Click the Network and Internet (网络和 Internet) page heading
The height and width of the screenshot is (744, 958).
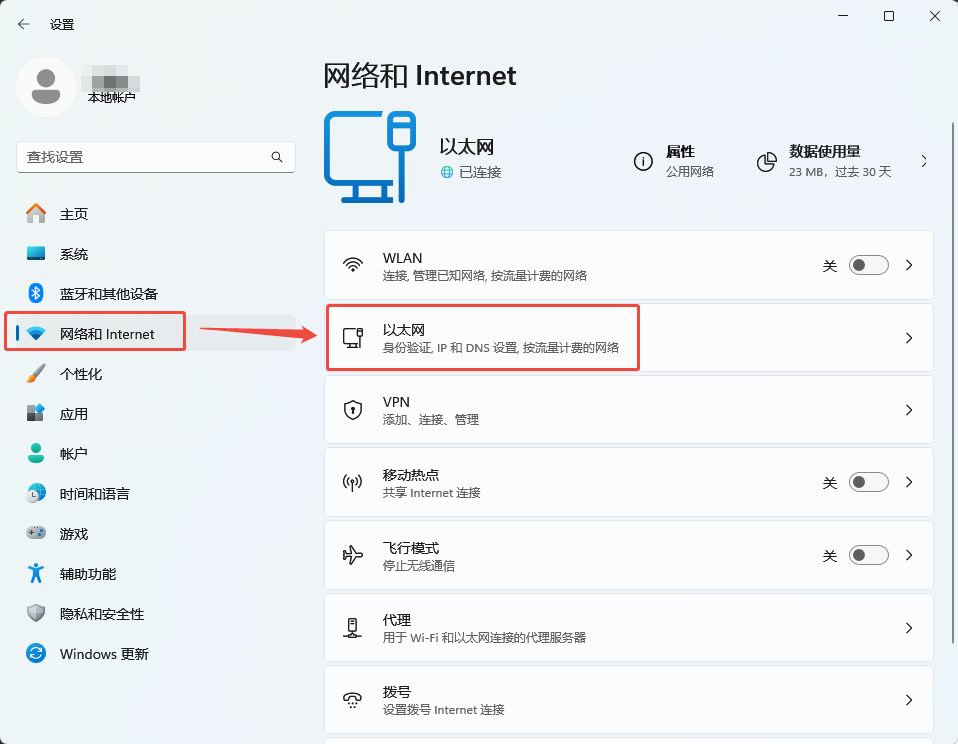(x=420, y=76)
